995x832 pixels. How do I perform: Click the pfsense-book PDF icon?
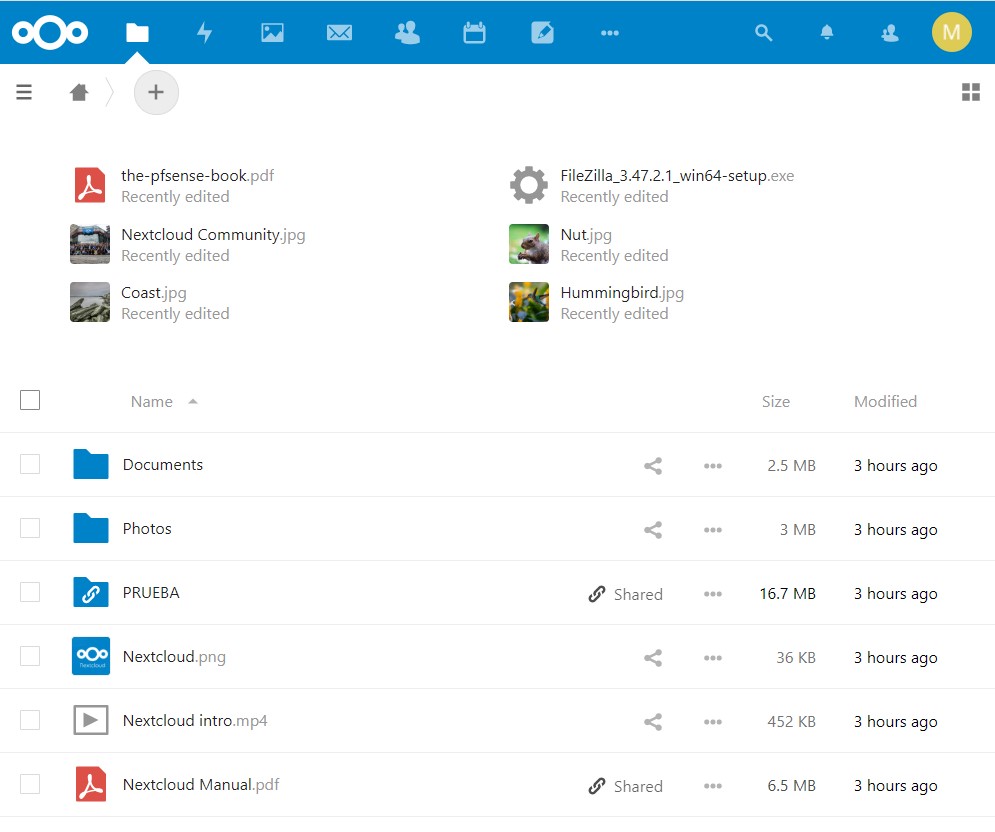pyautogui.click(x=90, y=185)
